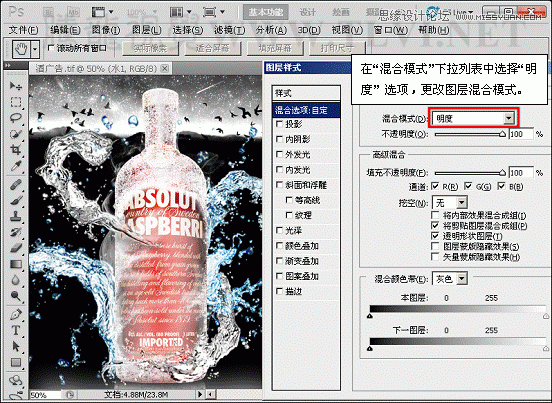The height and width of the screenshot is (403, 552).
Task: Open the 编辑(E) menu
Action: tap(65, 31)
